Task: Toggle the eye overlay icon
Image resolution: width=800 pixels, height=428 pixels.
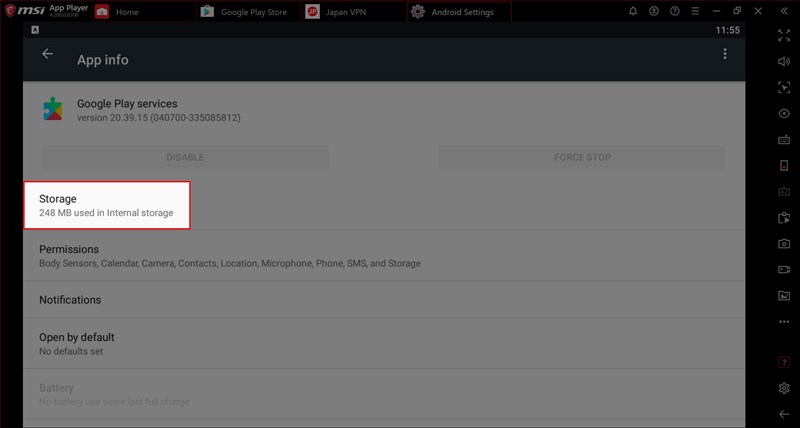Action: (x=784, y=114)
